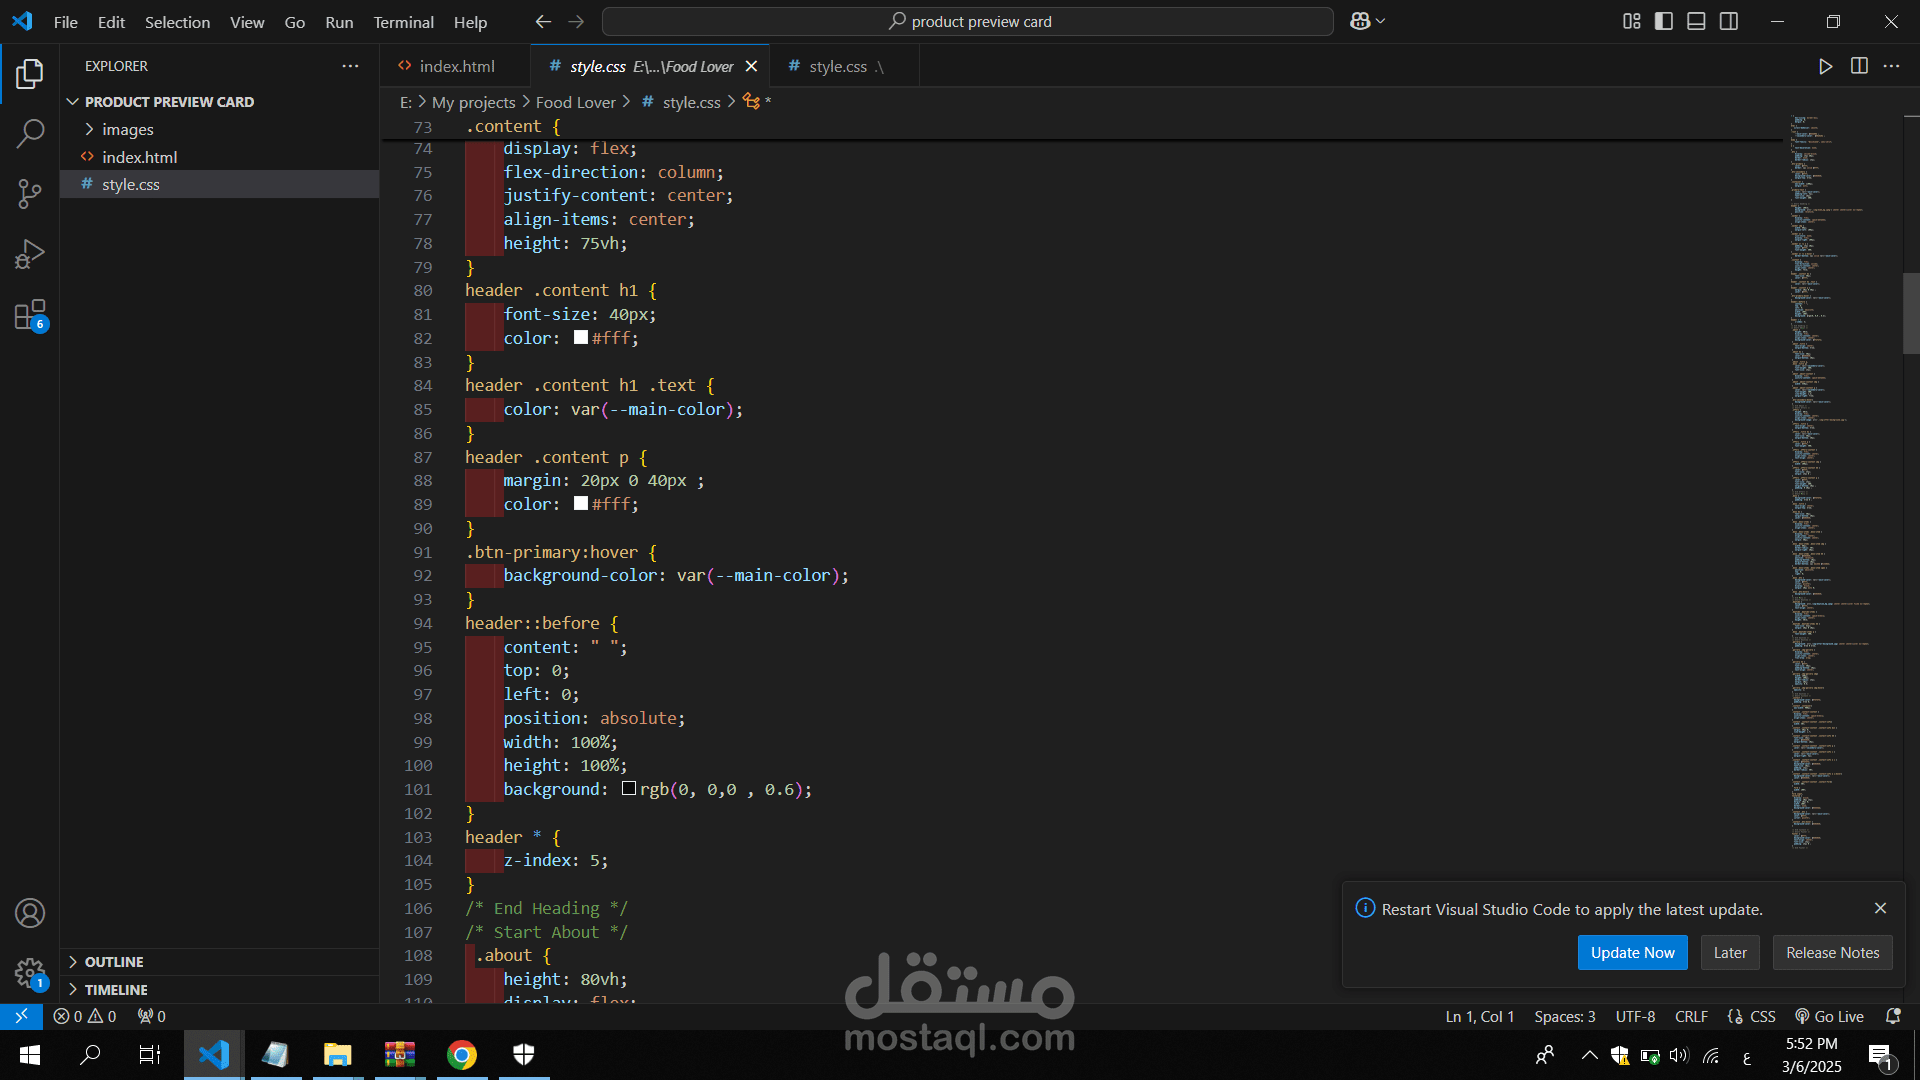This screenshot has width=1920, height=1080.
Task: Expand the TIMELINE section
Action: (116, 989)
